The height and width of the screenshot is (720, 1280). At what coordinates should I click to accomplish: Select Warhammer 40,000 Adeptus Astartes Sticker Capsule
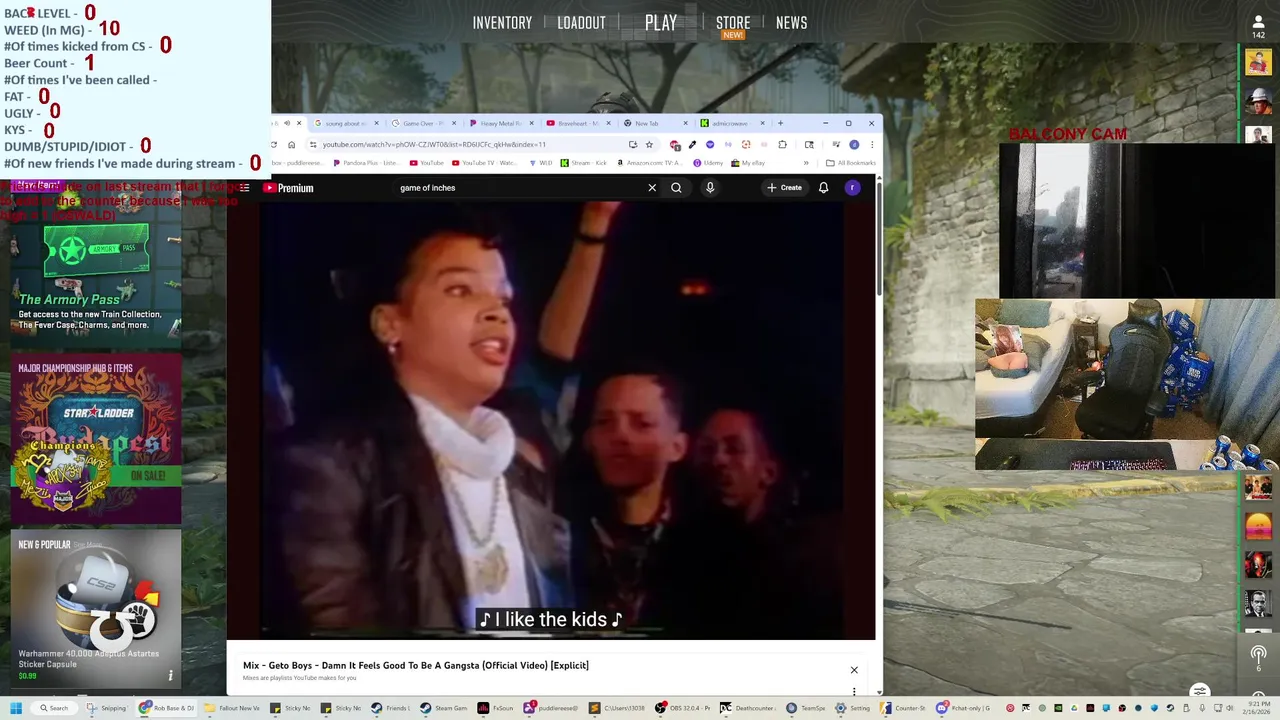click(96, 608)
